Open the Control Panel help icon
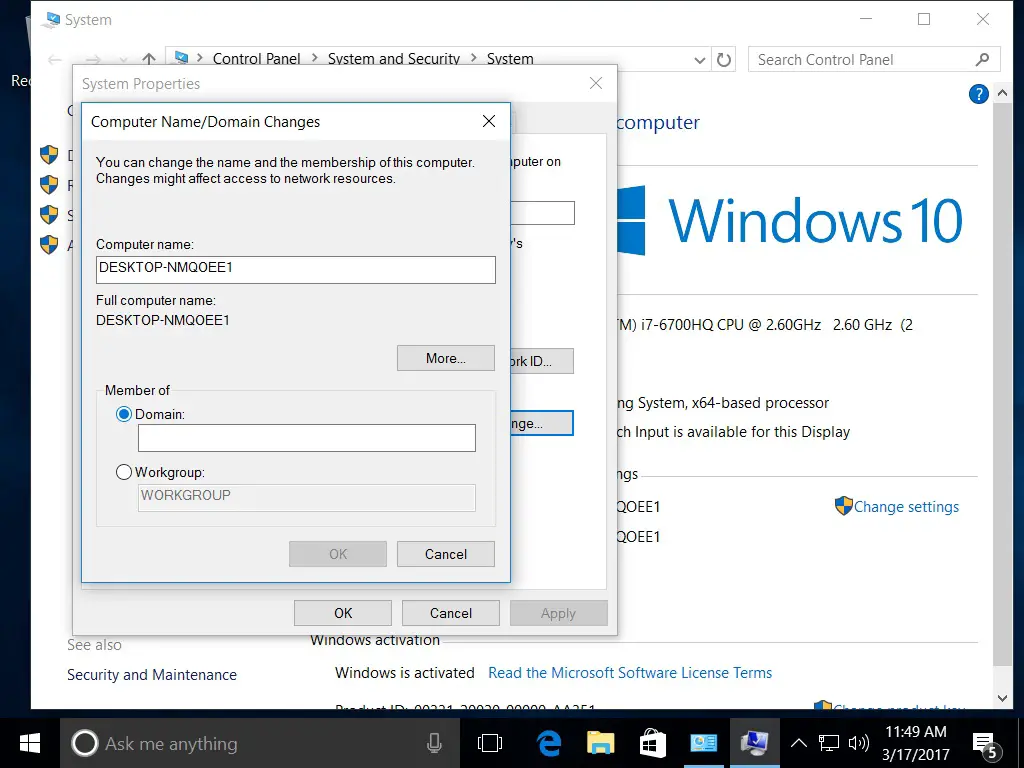The height and width of the screenshot is (768, 1024). tap(978, 94)
